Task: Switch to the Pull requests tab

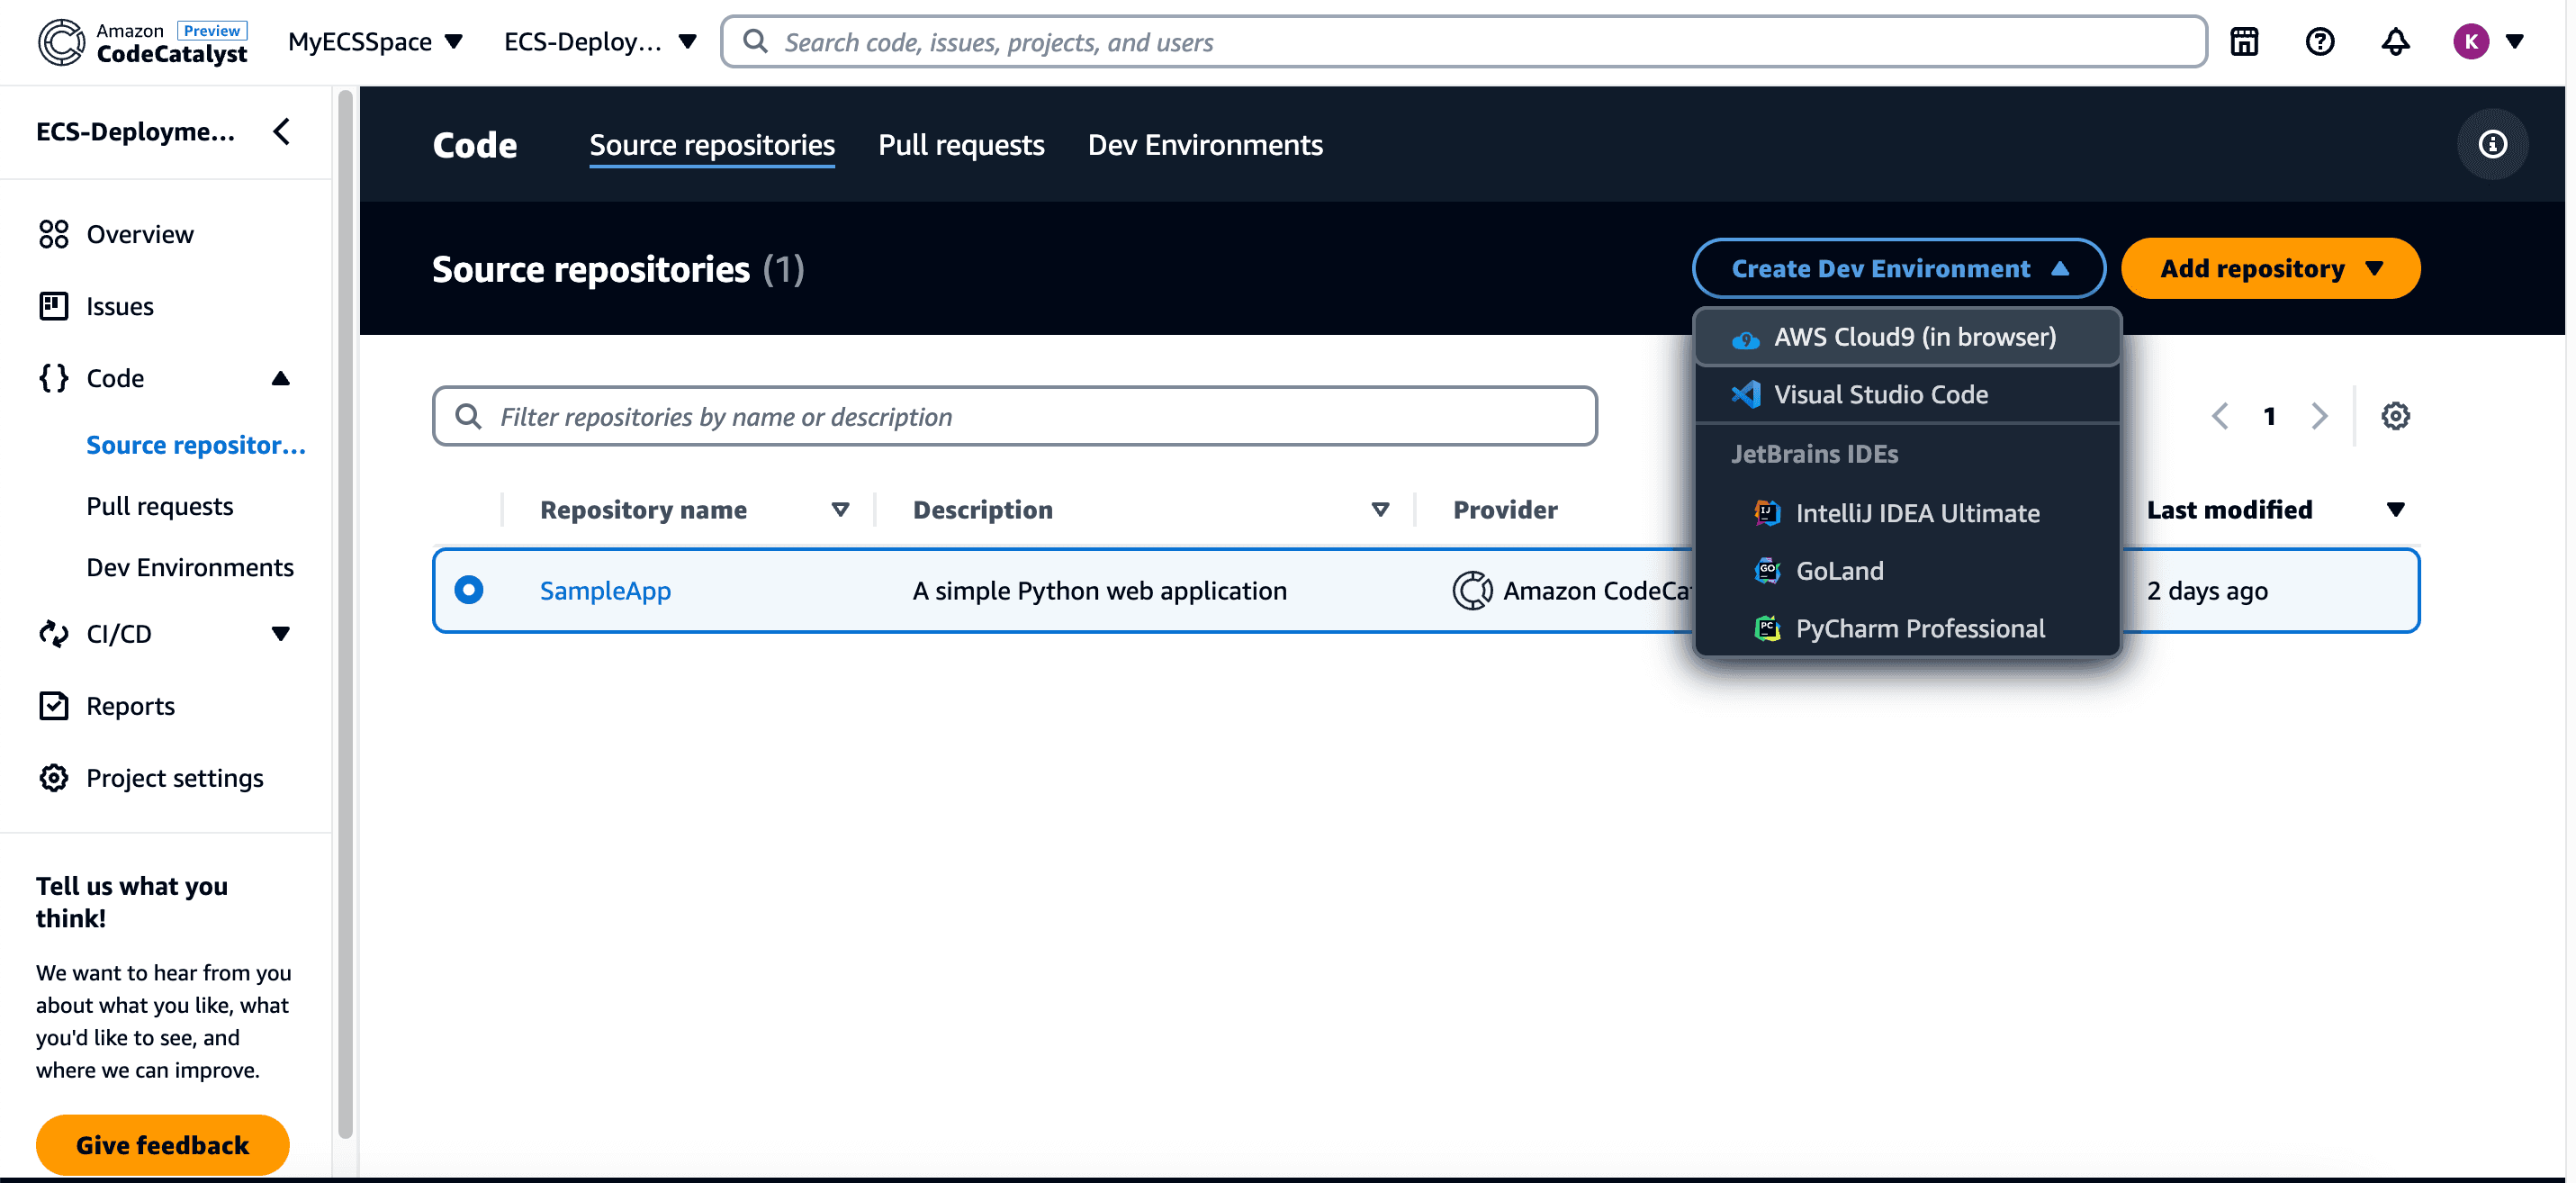Action: (961, 145)
